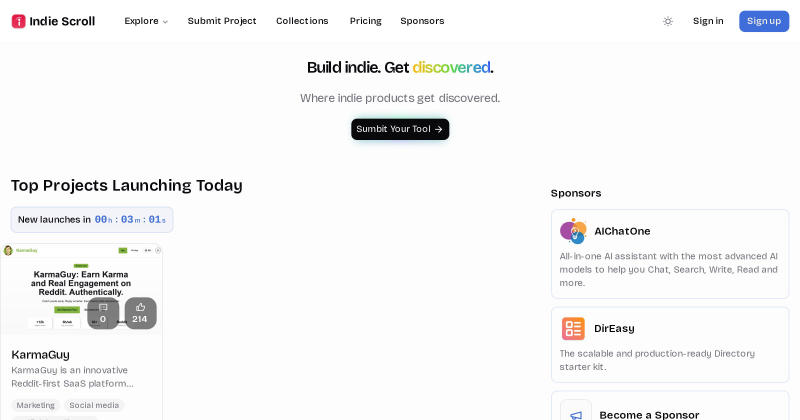Toggle the light/dark theme sun icon

click(668, 21)
